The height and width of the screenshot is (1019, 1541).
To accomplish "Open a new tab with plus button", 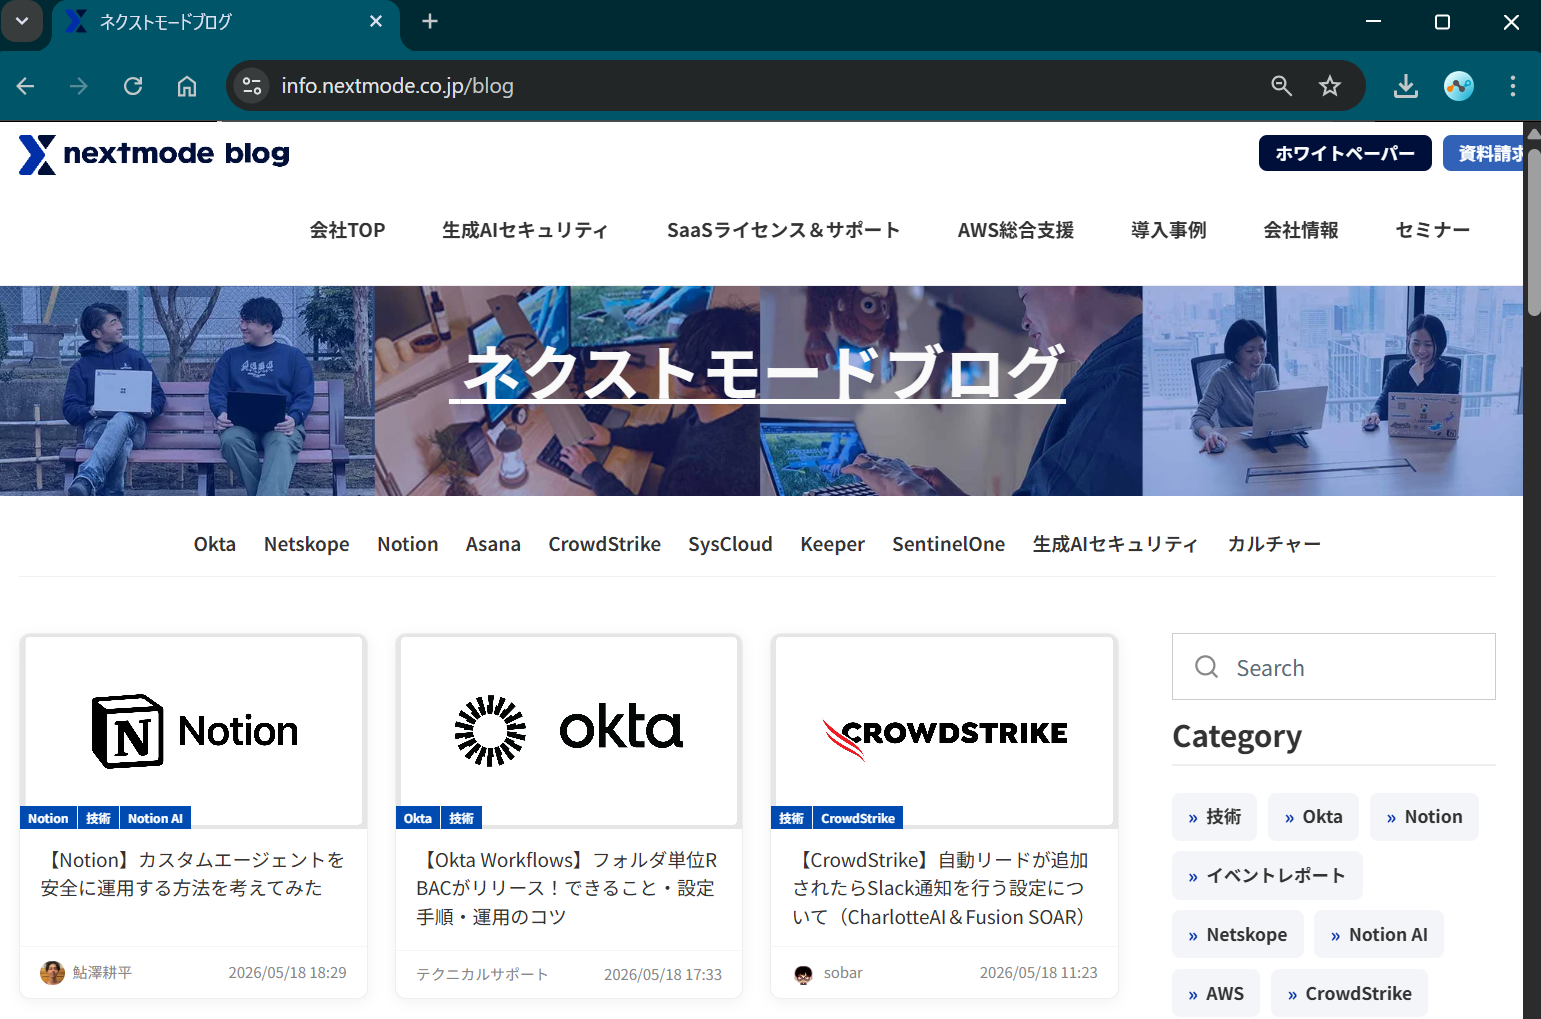I will [x=430, y=21].
